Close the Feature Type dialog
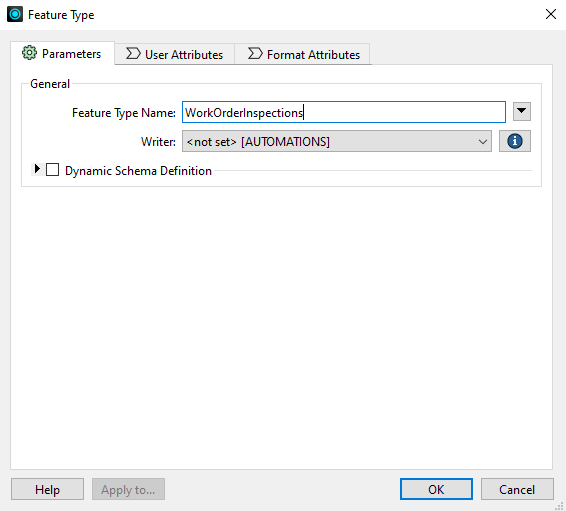The width and height of the screenshot is (566, 511). tap(550, 14)
